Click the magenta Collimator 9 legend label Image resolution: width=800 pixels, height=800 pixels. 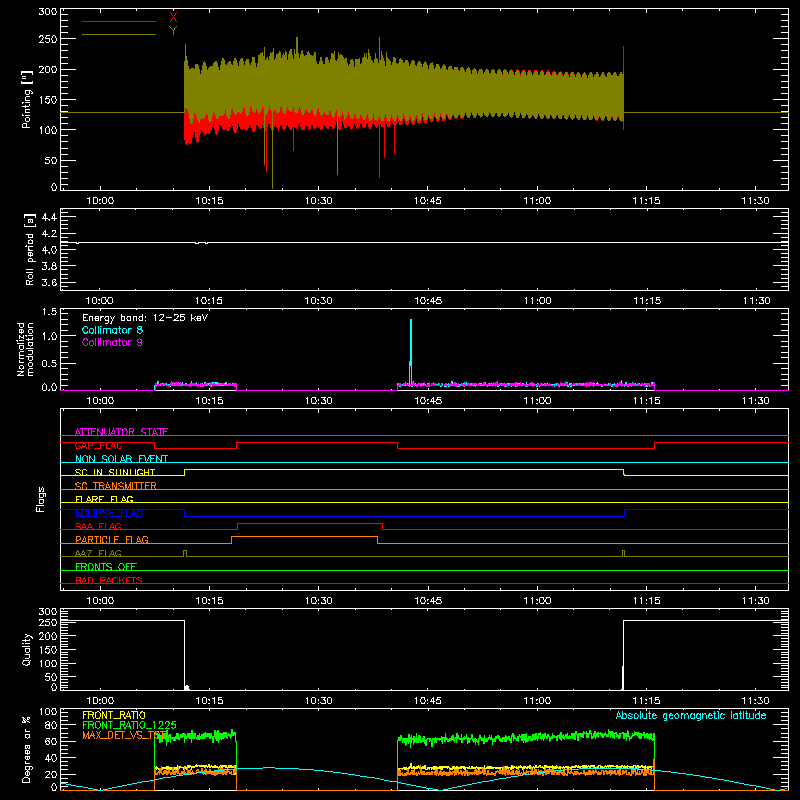tap(112, 342)
